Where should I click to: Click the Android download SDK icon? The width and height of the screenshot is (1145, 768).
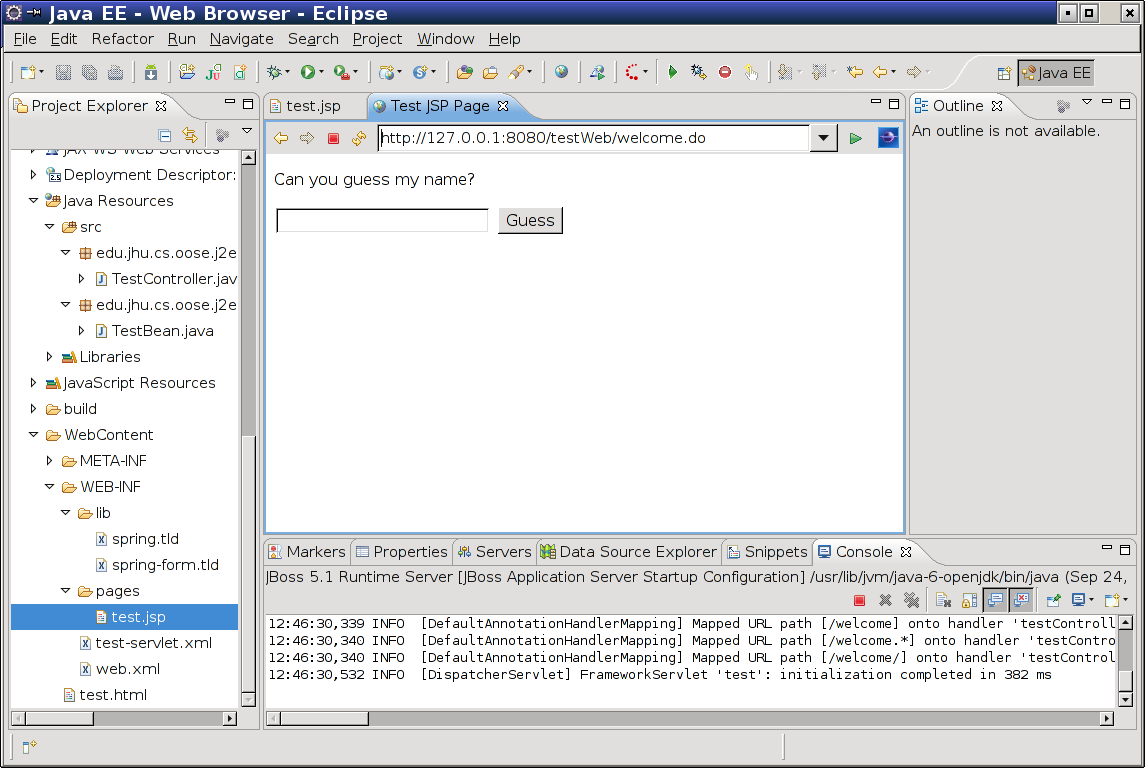[150, 72]
